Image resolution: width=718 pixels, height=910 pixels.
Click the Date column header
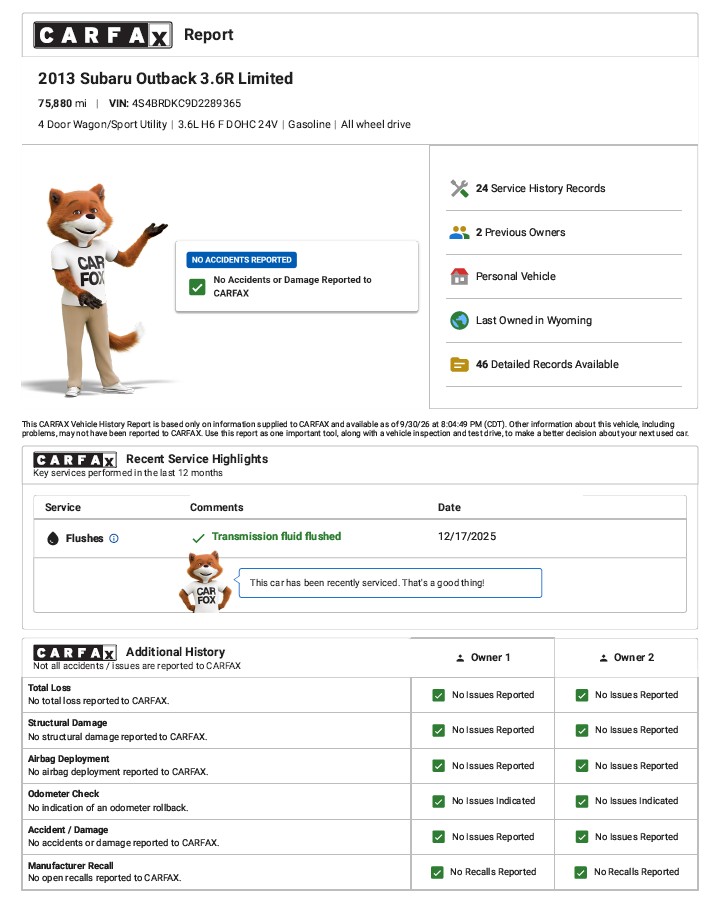[449, 508]
